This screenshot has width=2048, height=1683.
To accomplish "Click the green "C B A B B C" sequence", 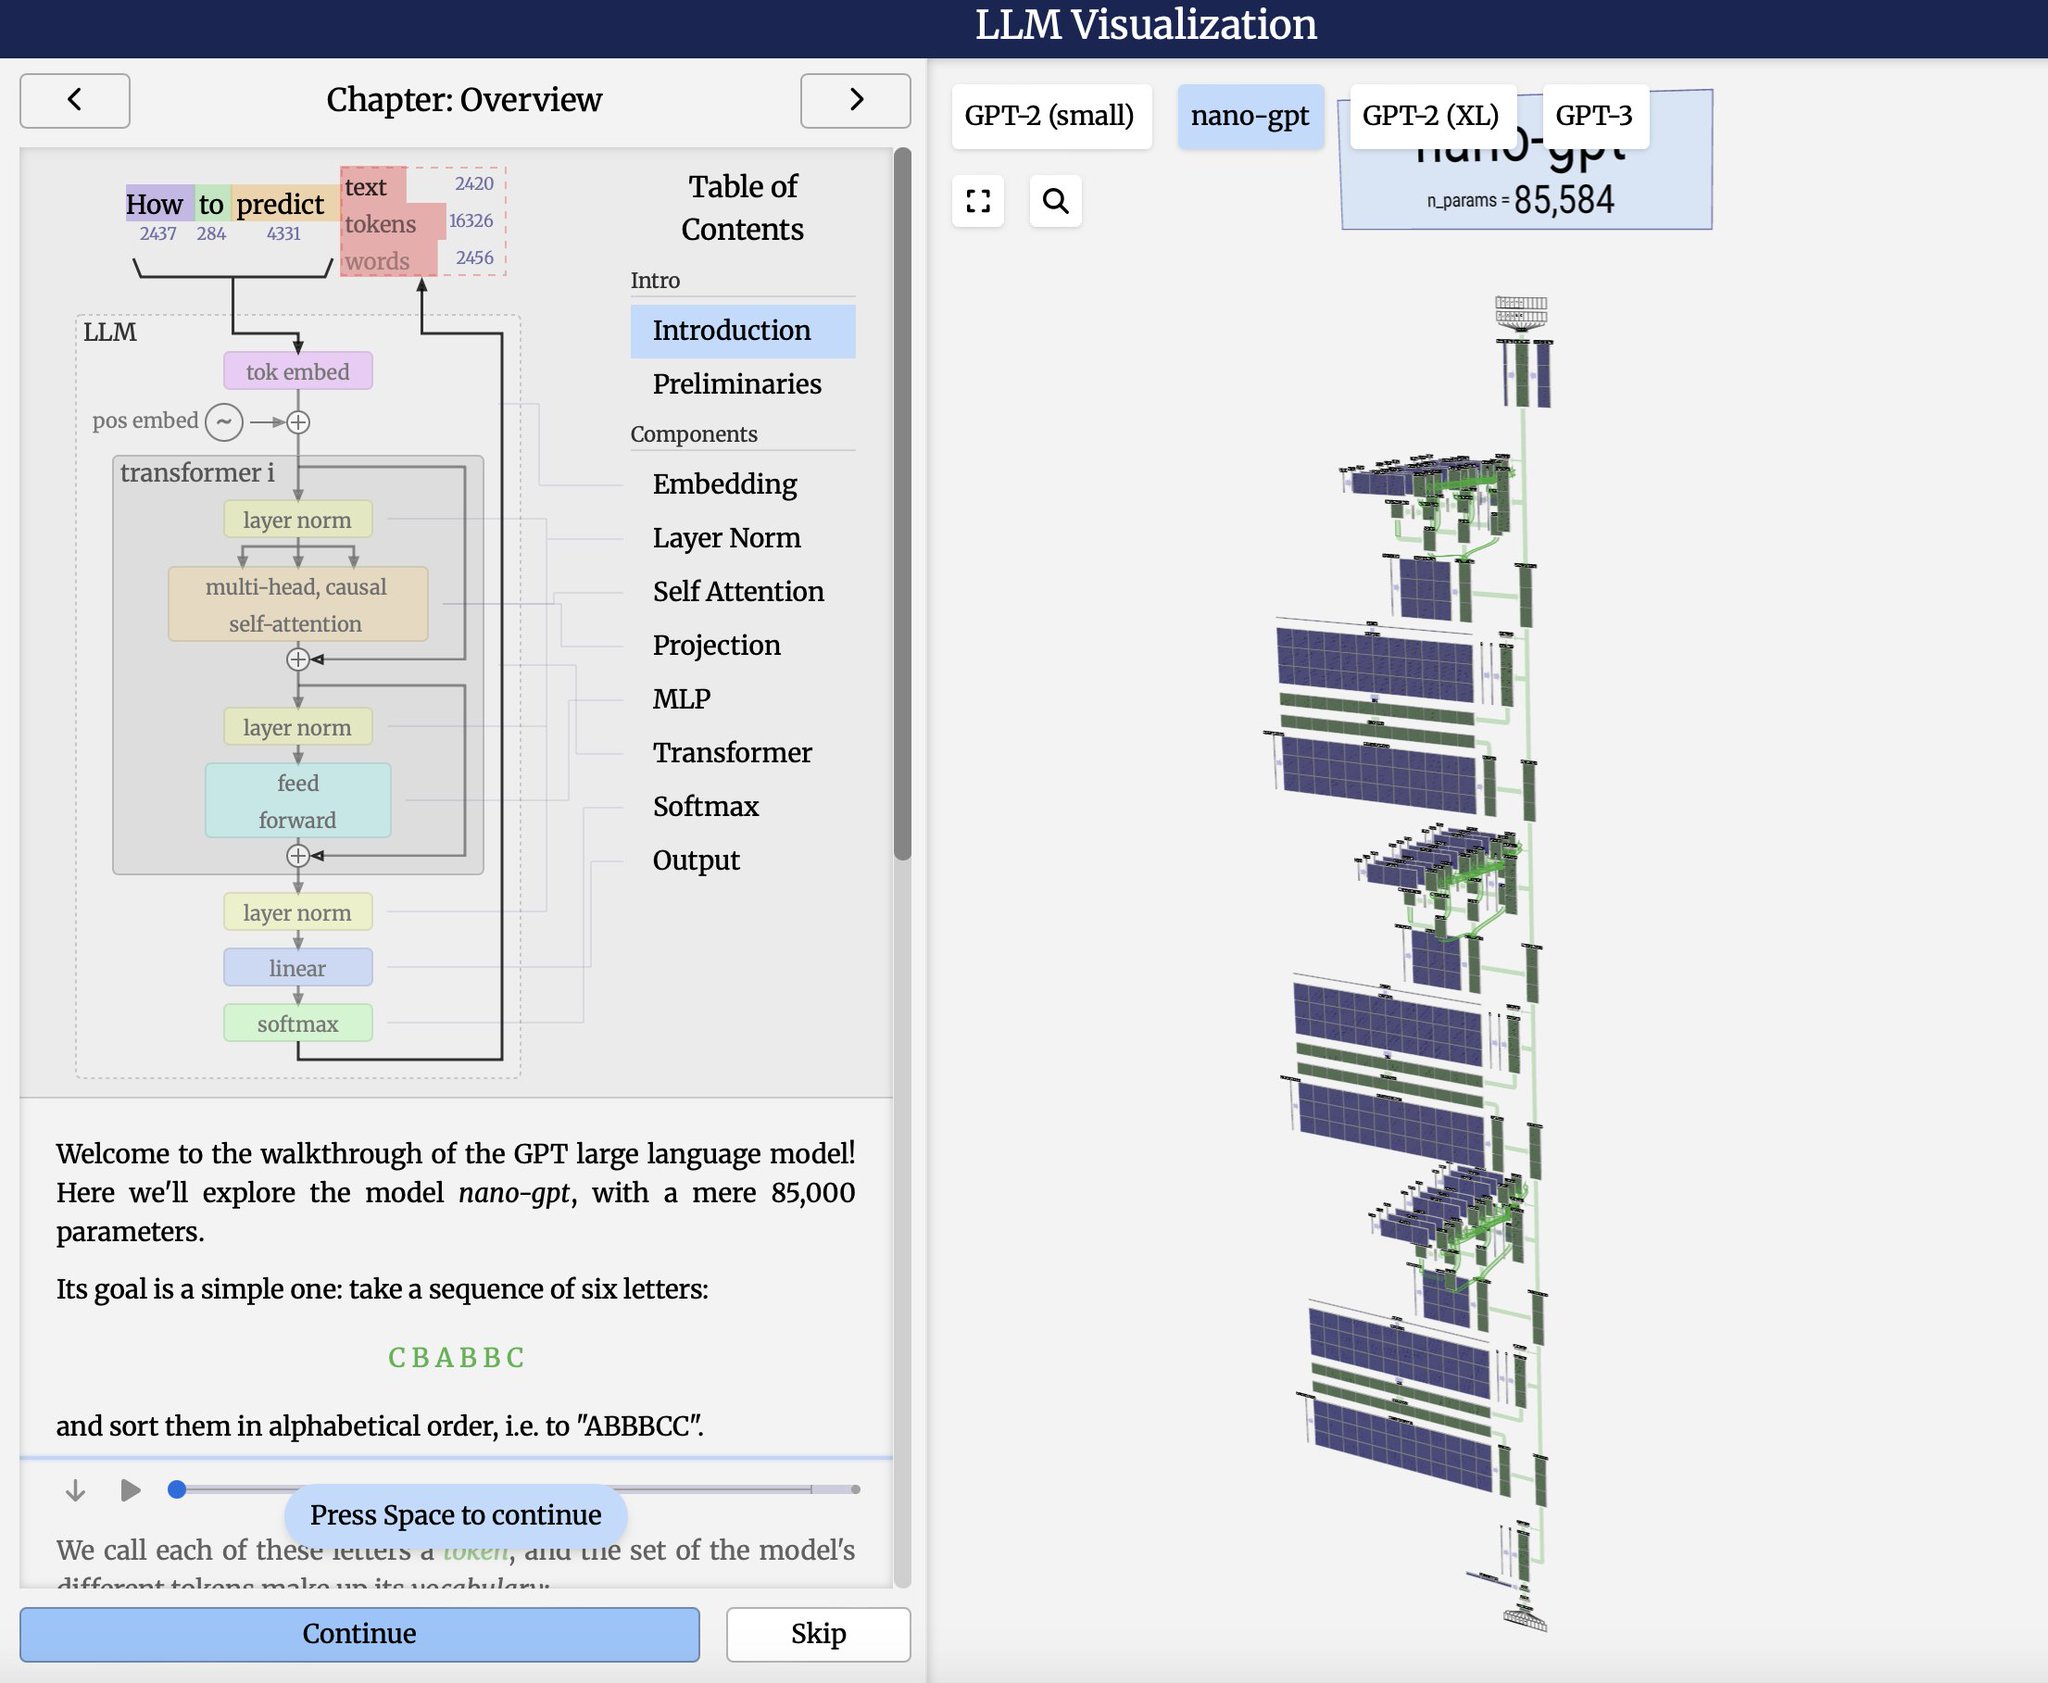I will (456, 1357).
